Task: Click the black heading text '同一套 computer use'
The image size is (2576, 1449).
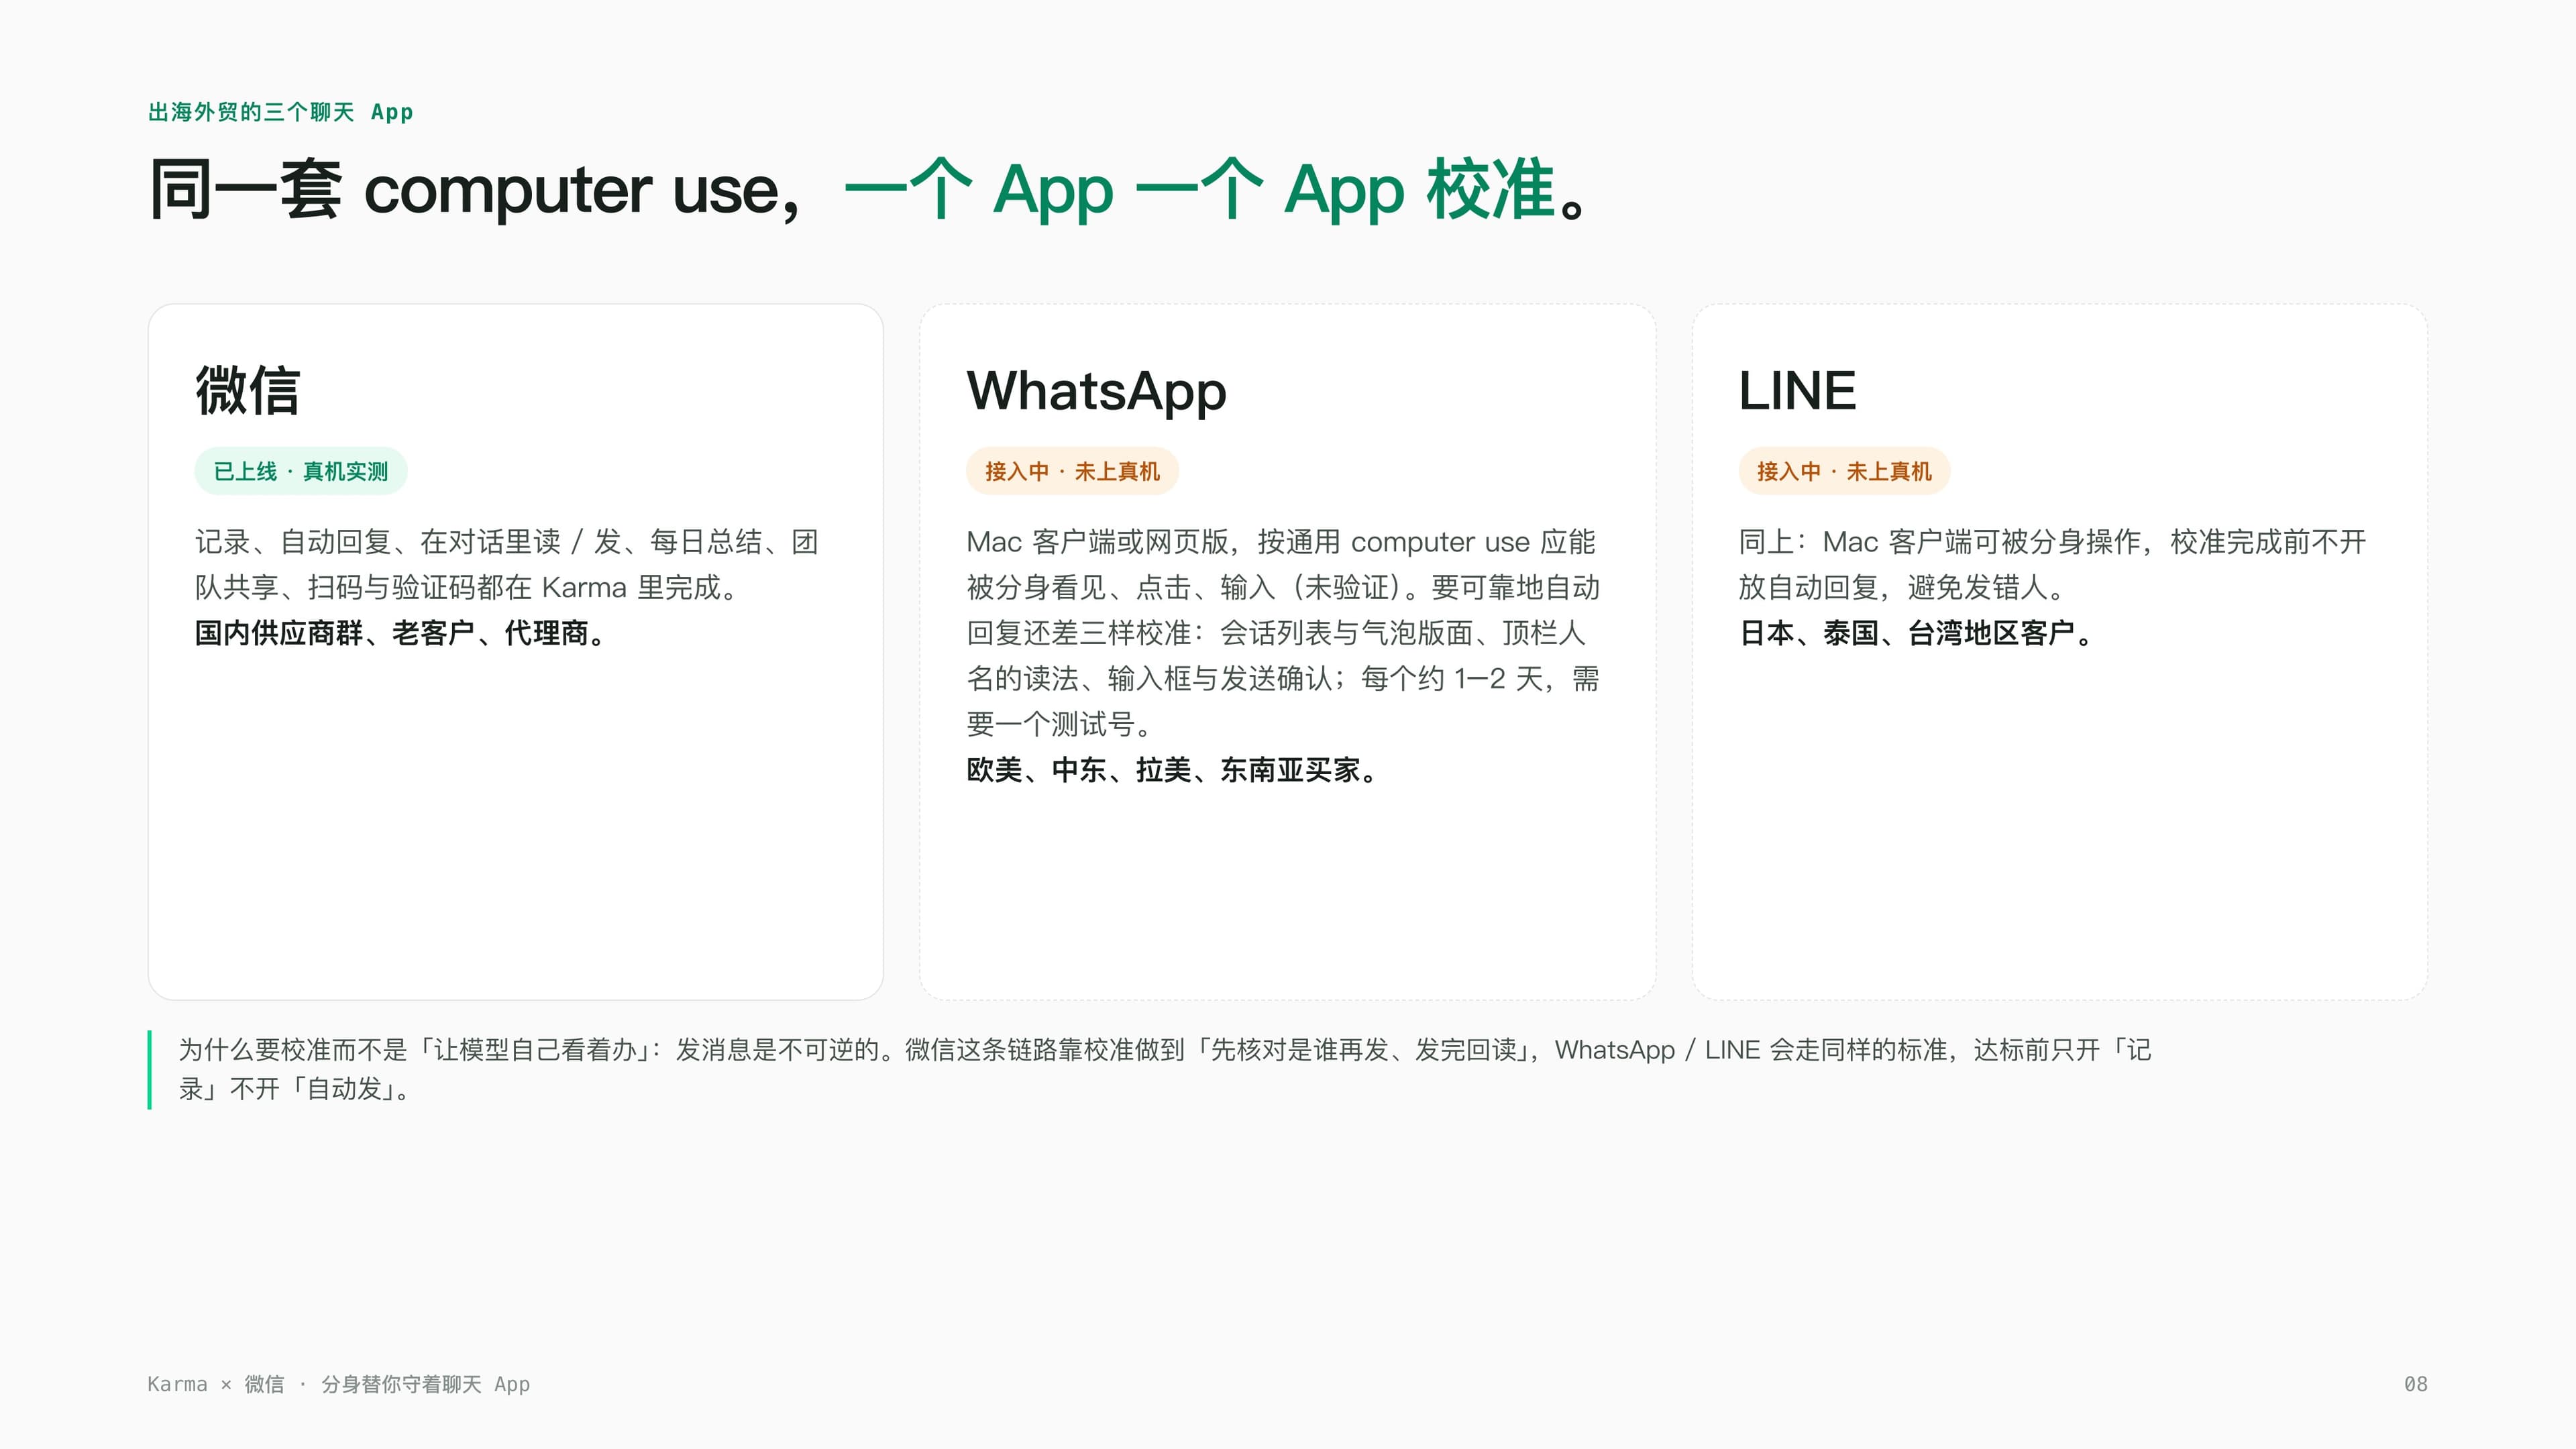Action: click(x=465, y=190)
